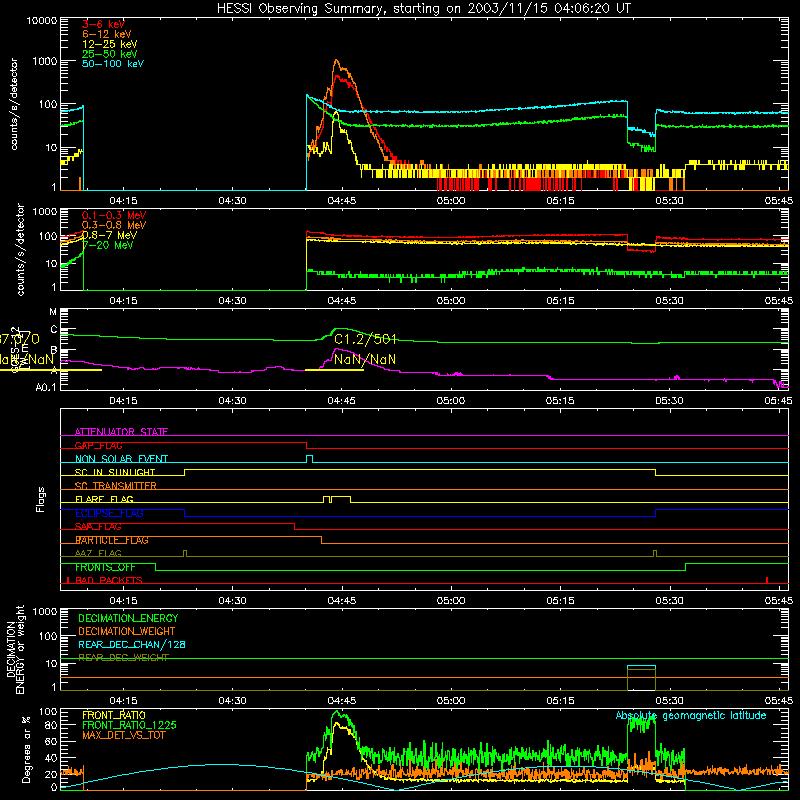Click the 10000 y-axis value of top panel
800x800 pixels.
click(x=42, y=21)
